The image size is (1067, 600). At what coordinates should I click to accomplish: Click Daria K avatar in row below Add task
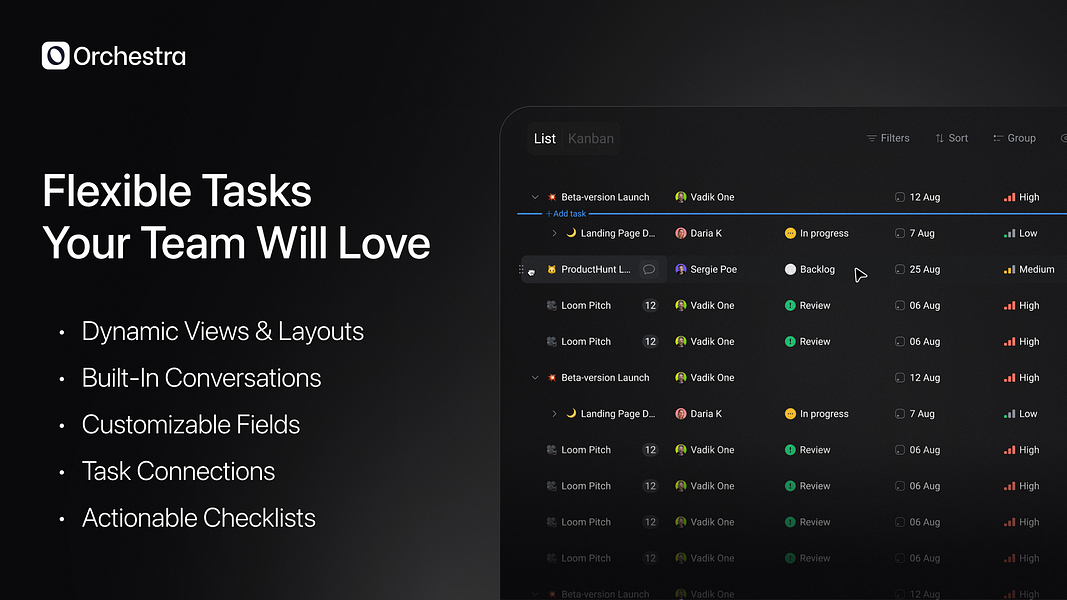click(680, 233)
